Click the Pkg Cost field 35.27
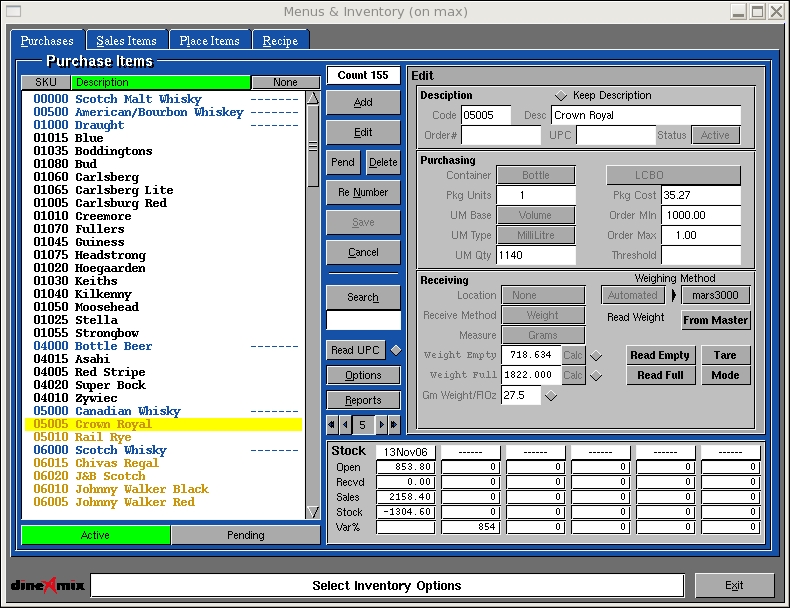The image size is (790, 608). 701,195
